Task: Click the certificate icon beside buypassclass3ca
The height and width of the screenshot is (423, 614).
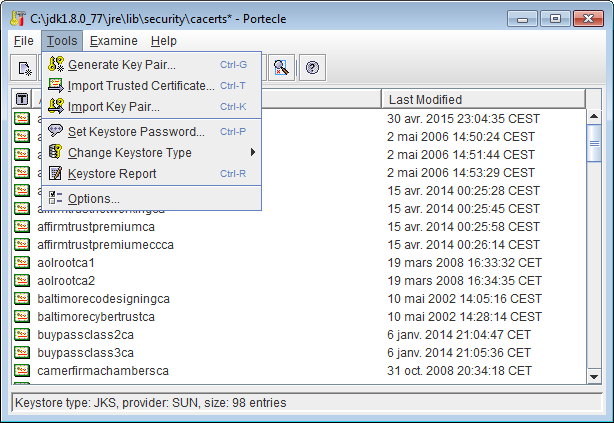Action: [22, 352]
